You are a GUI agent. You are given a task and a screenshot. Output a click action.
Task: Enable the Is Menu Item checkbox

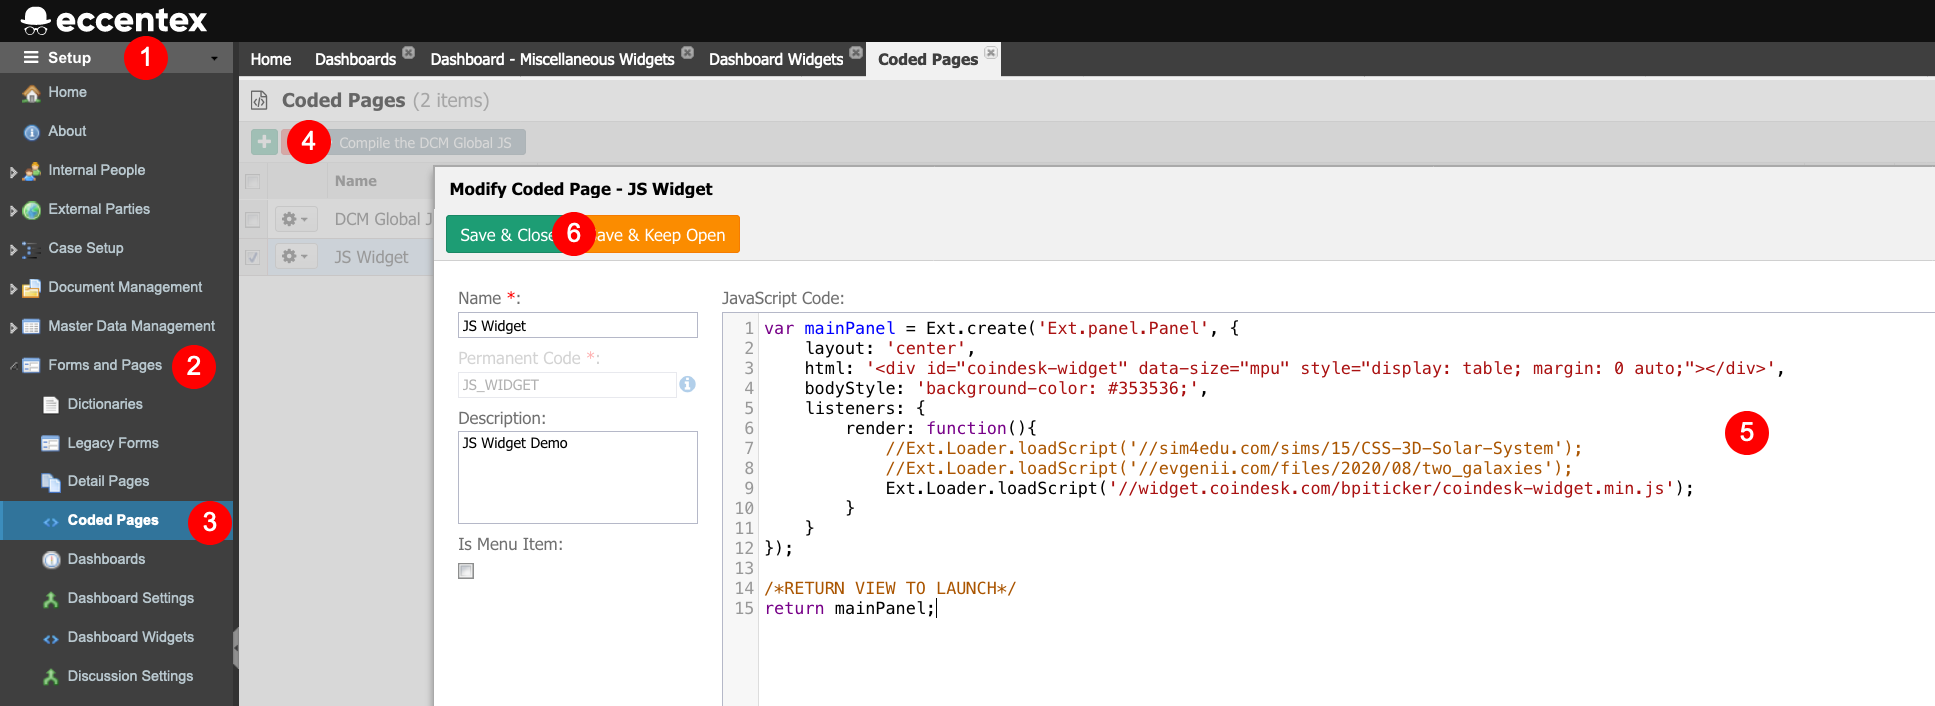[x=466, y=571]
